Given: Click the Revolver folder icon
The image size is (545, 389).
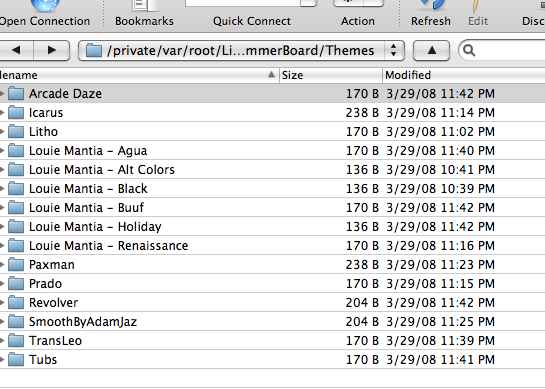Looking at the screenshot, I should coord(16,302).
